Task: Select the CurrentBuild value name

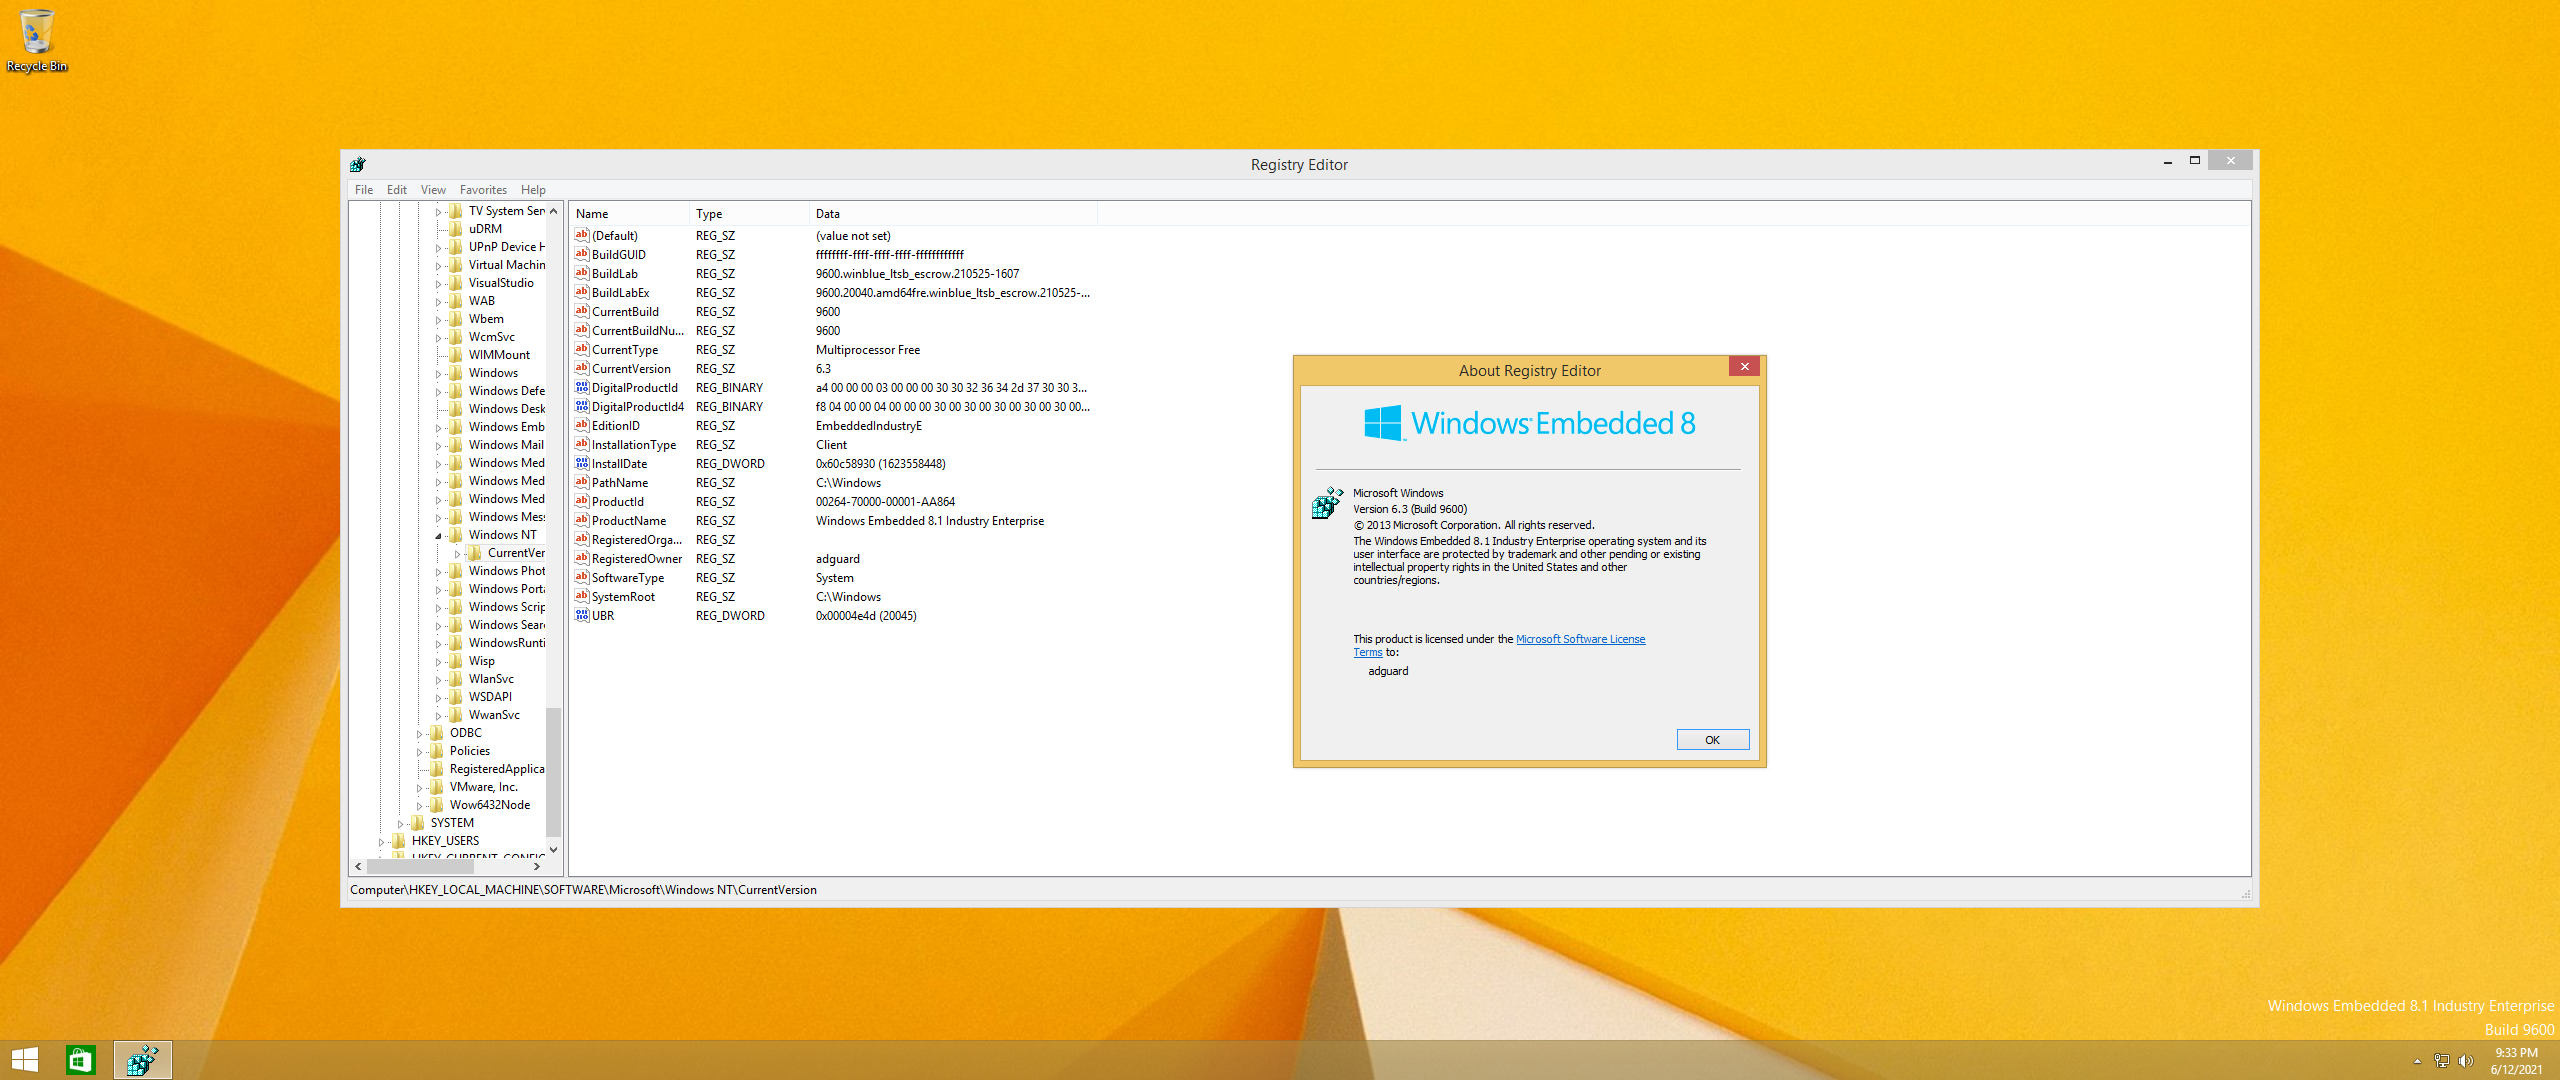Action: [625, 312]
